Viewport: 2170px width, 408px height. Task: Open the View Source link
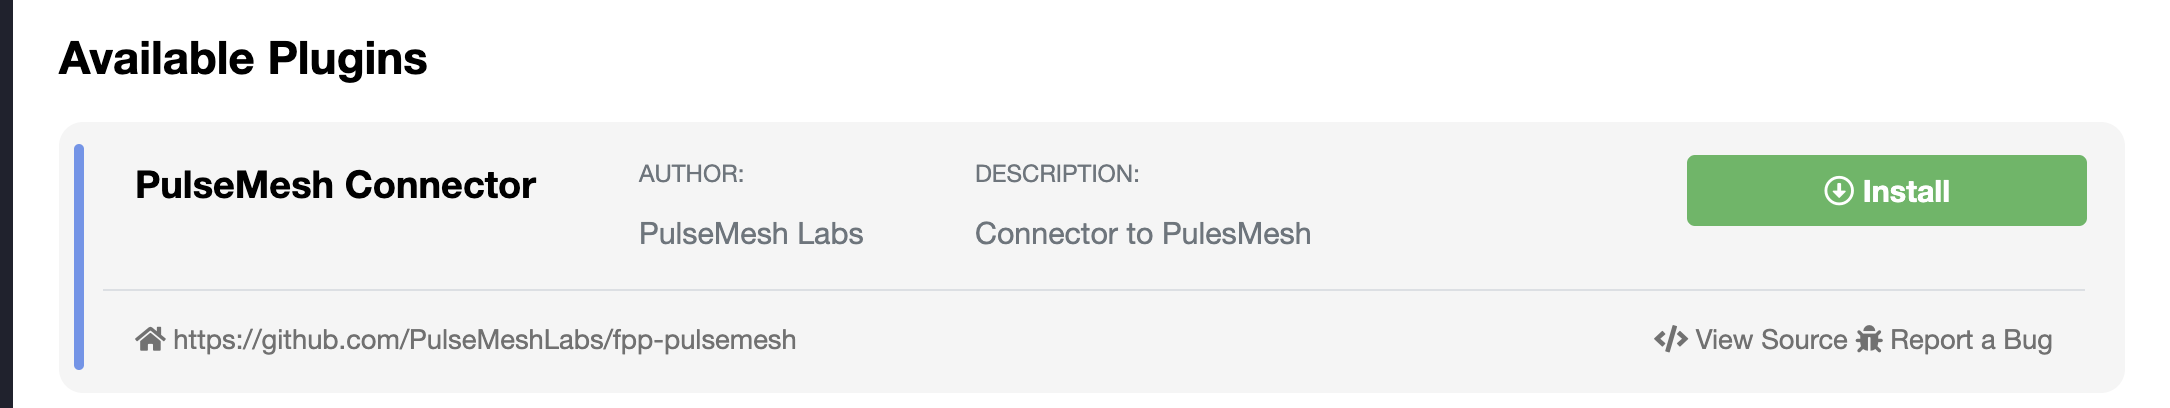tap(1770, 340)
